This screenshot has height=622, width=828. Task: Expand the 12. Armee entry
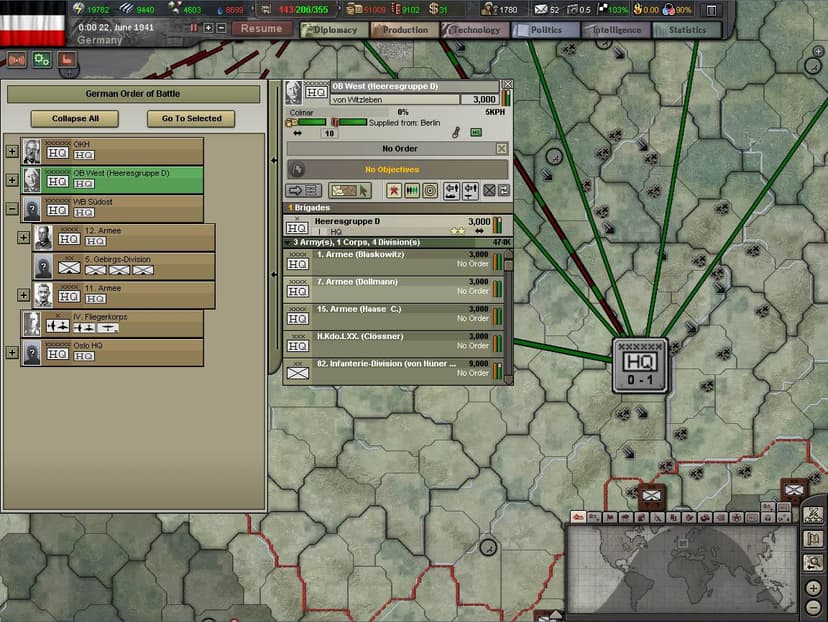click(x=23, y=238)
